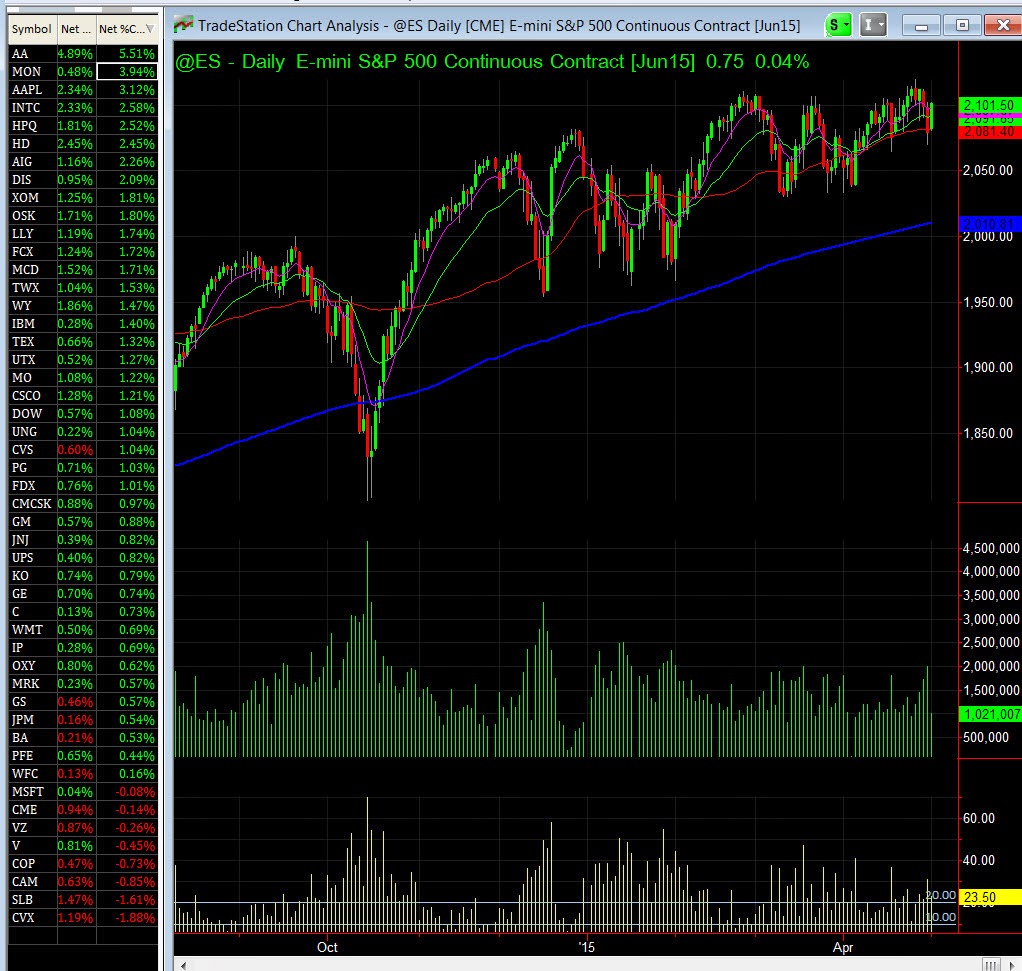Minimize the chart analysis window
This screenshot has width=1022, height=971.
click(x=921, y=26)
